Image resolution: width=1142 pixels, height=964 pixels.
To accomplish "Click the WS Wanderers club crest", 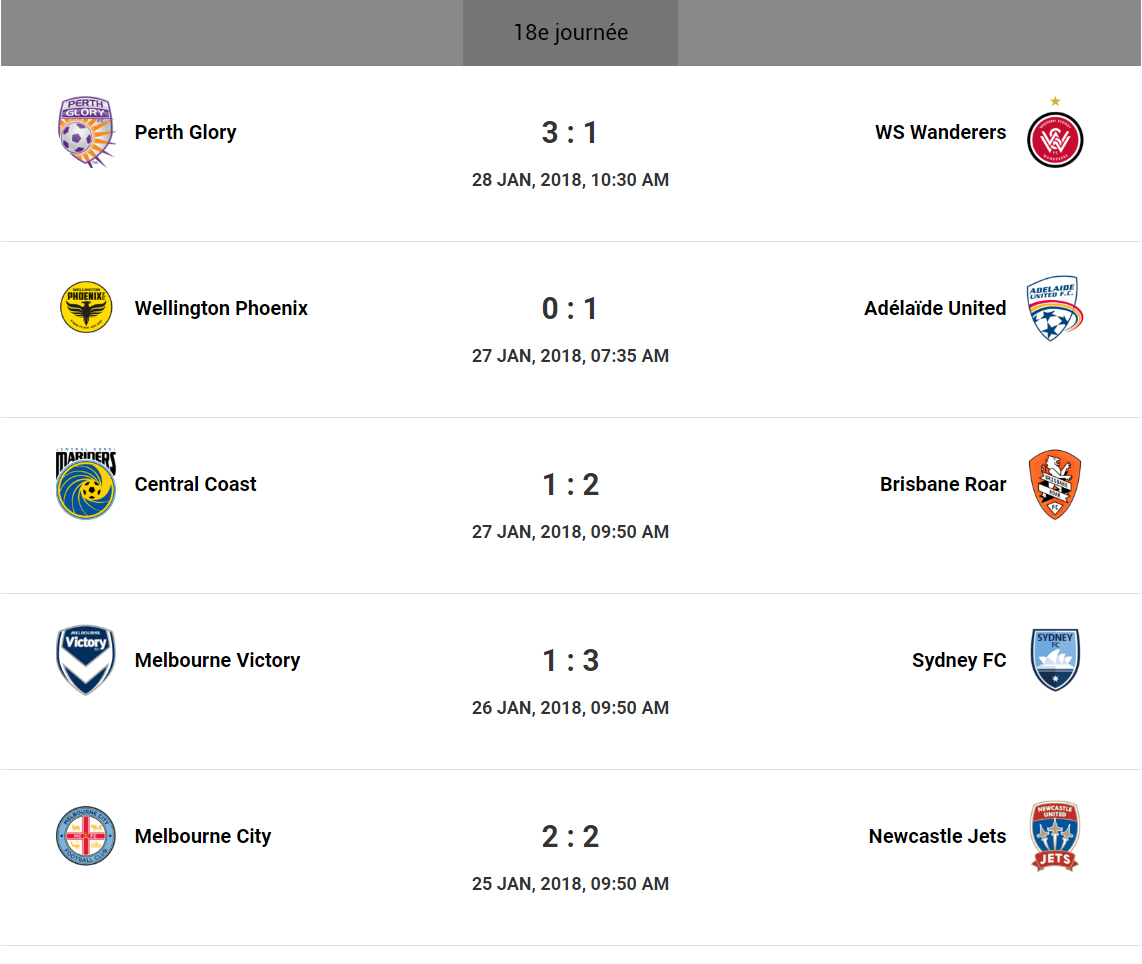I will (1055, 137).
